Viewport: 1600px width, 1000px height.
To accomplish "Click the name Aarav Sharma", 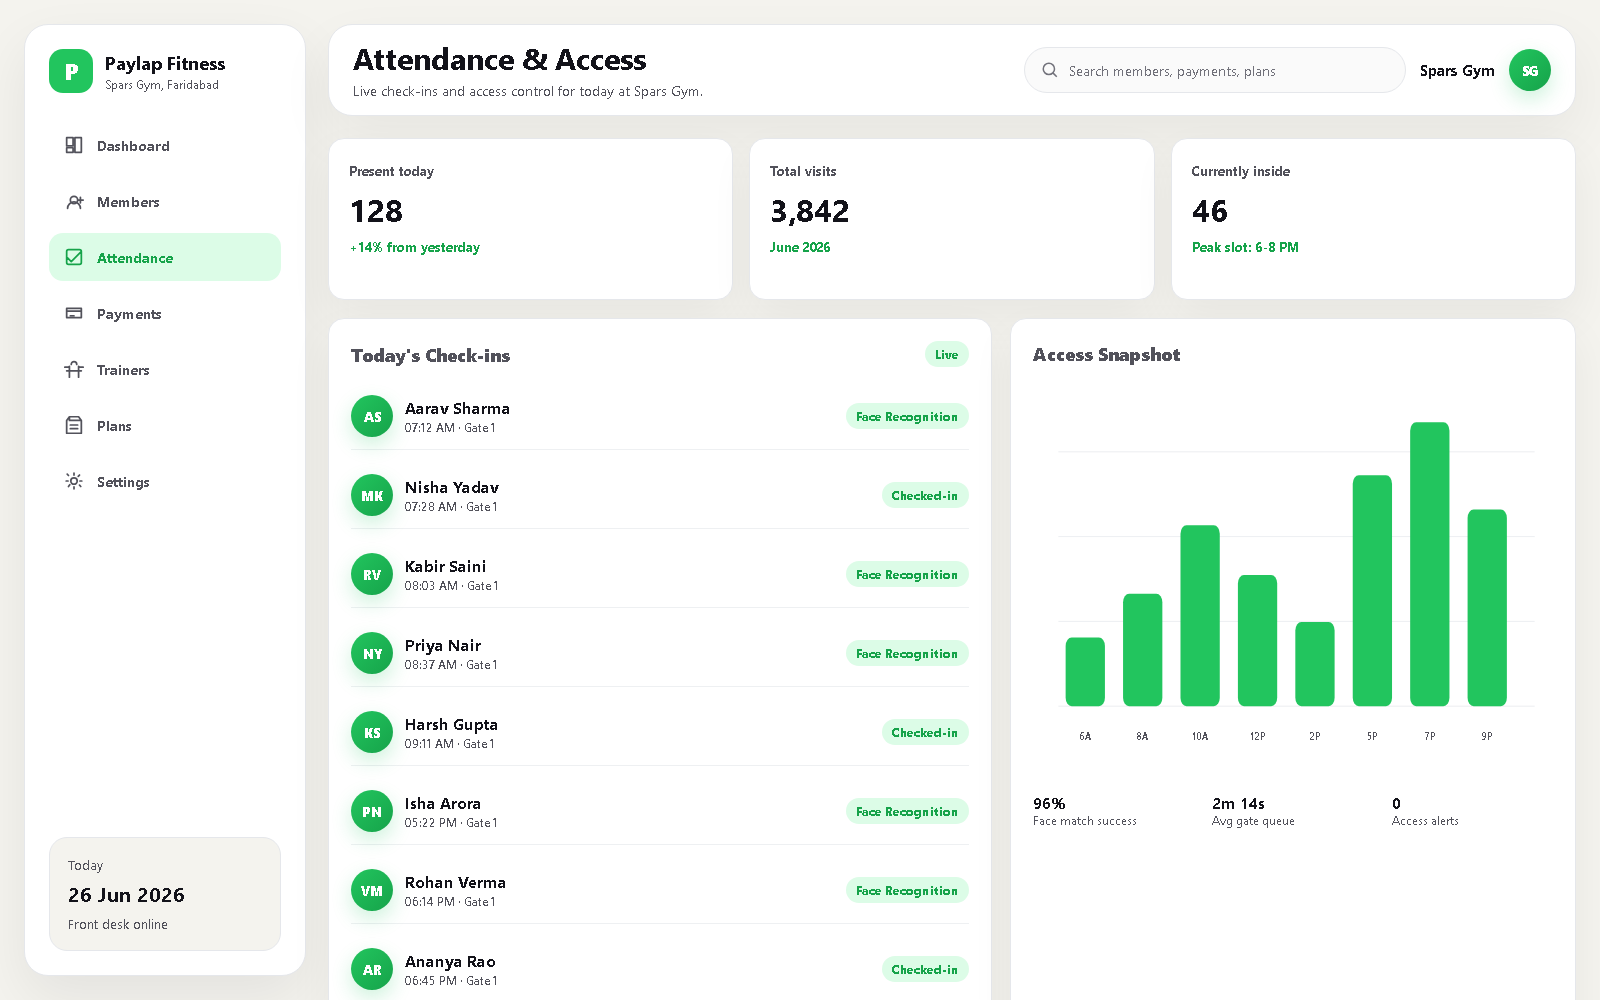I will click(457, 408).
